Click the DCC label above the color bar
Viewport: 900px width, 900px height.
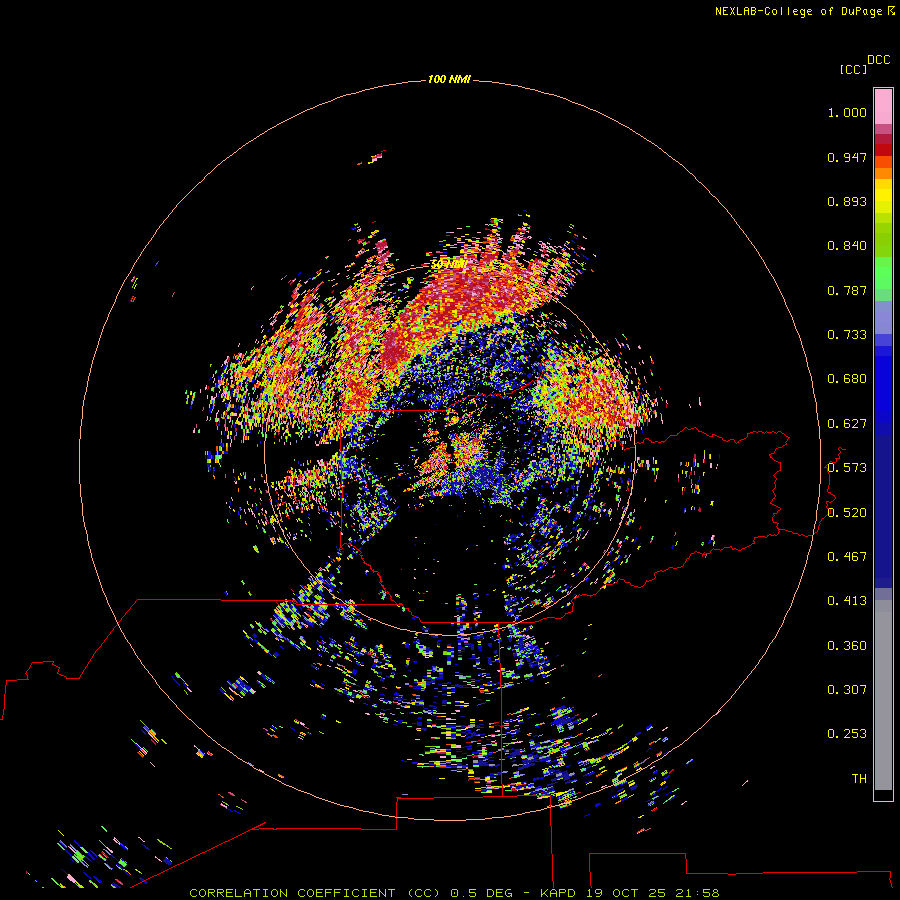tap(878, 60)
